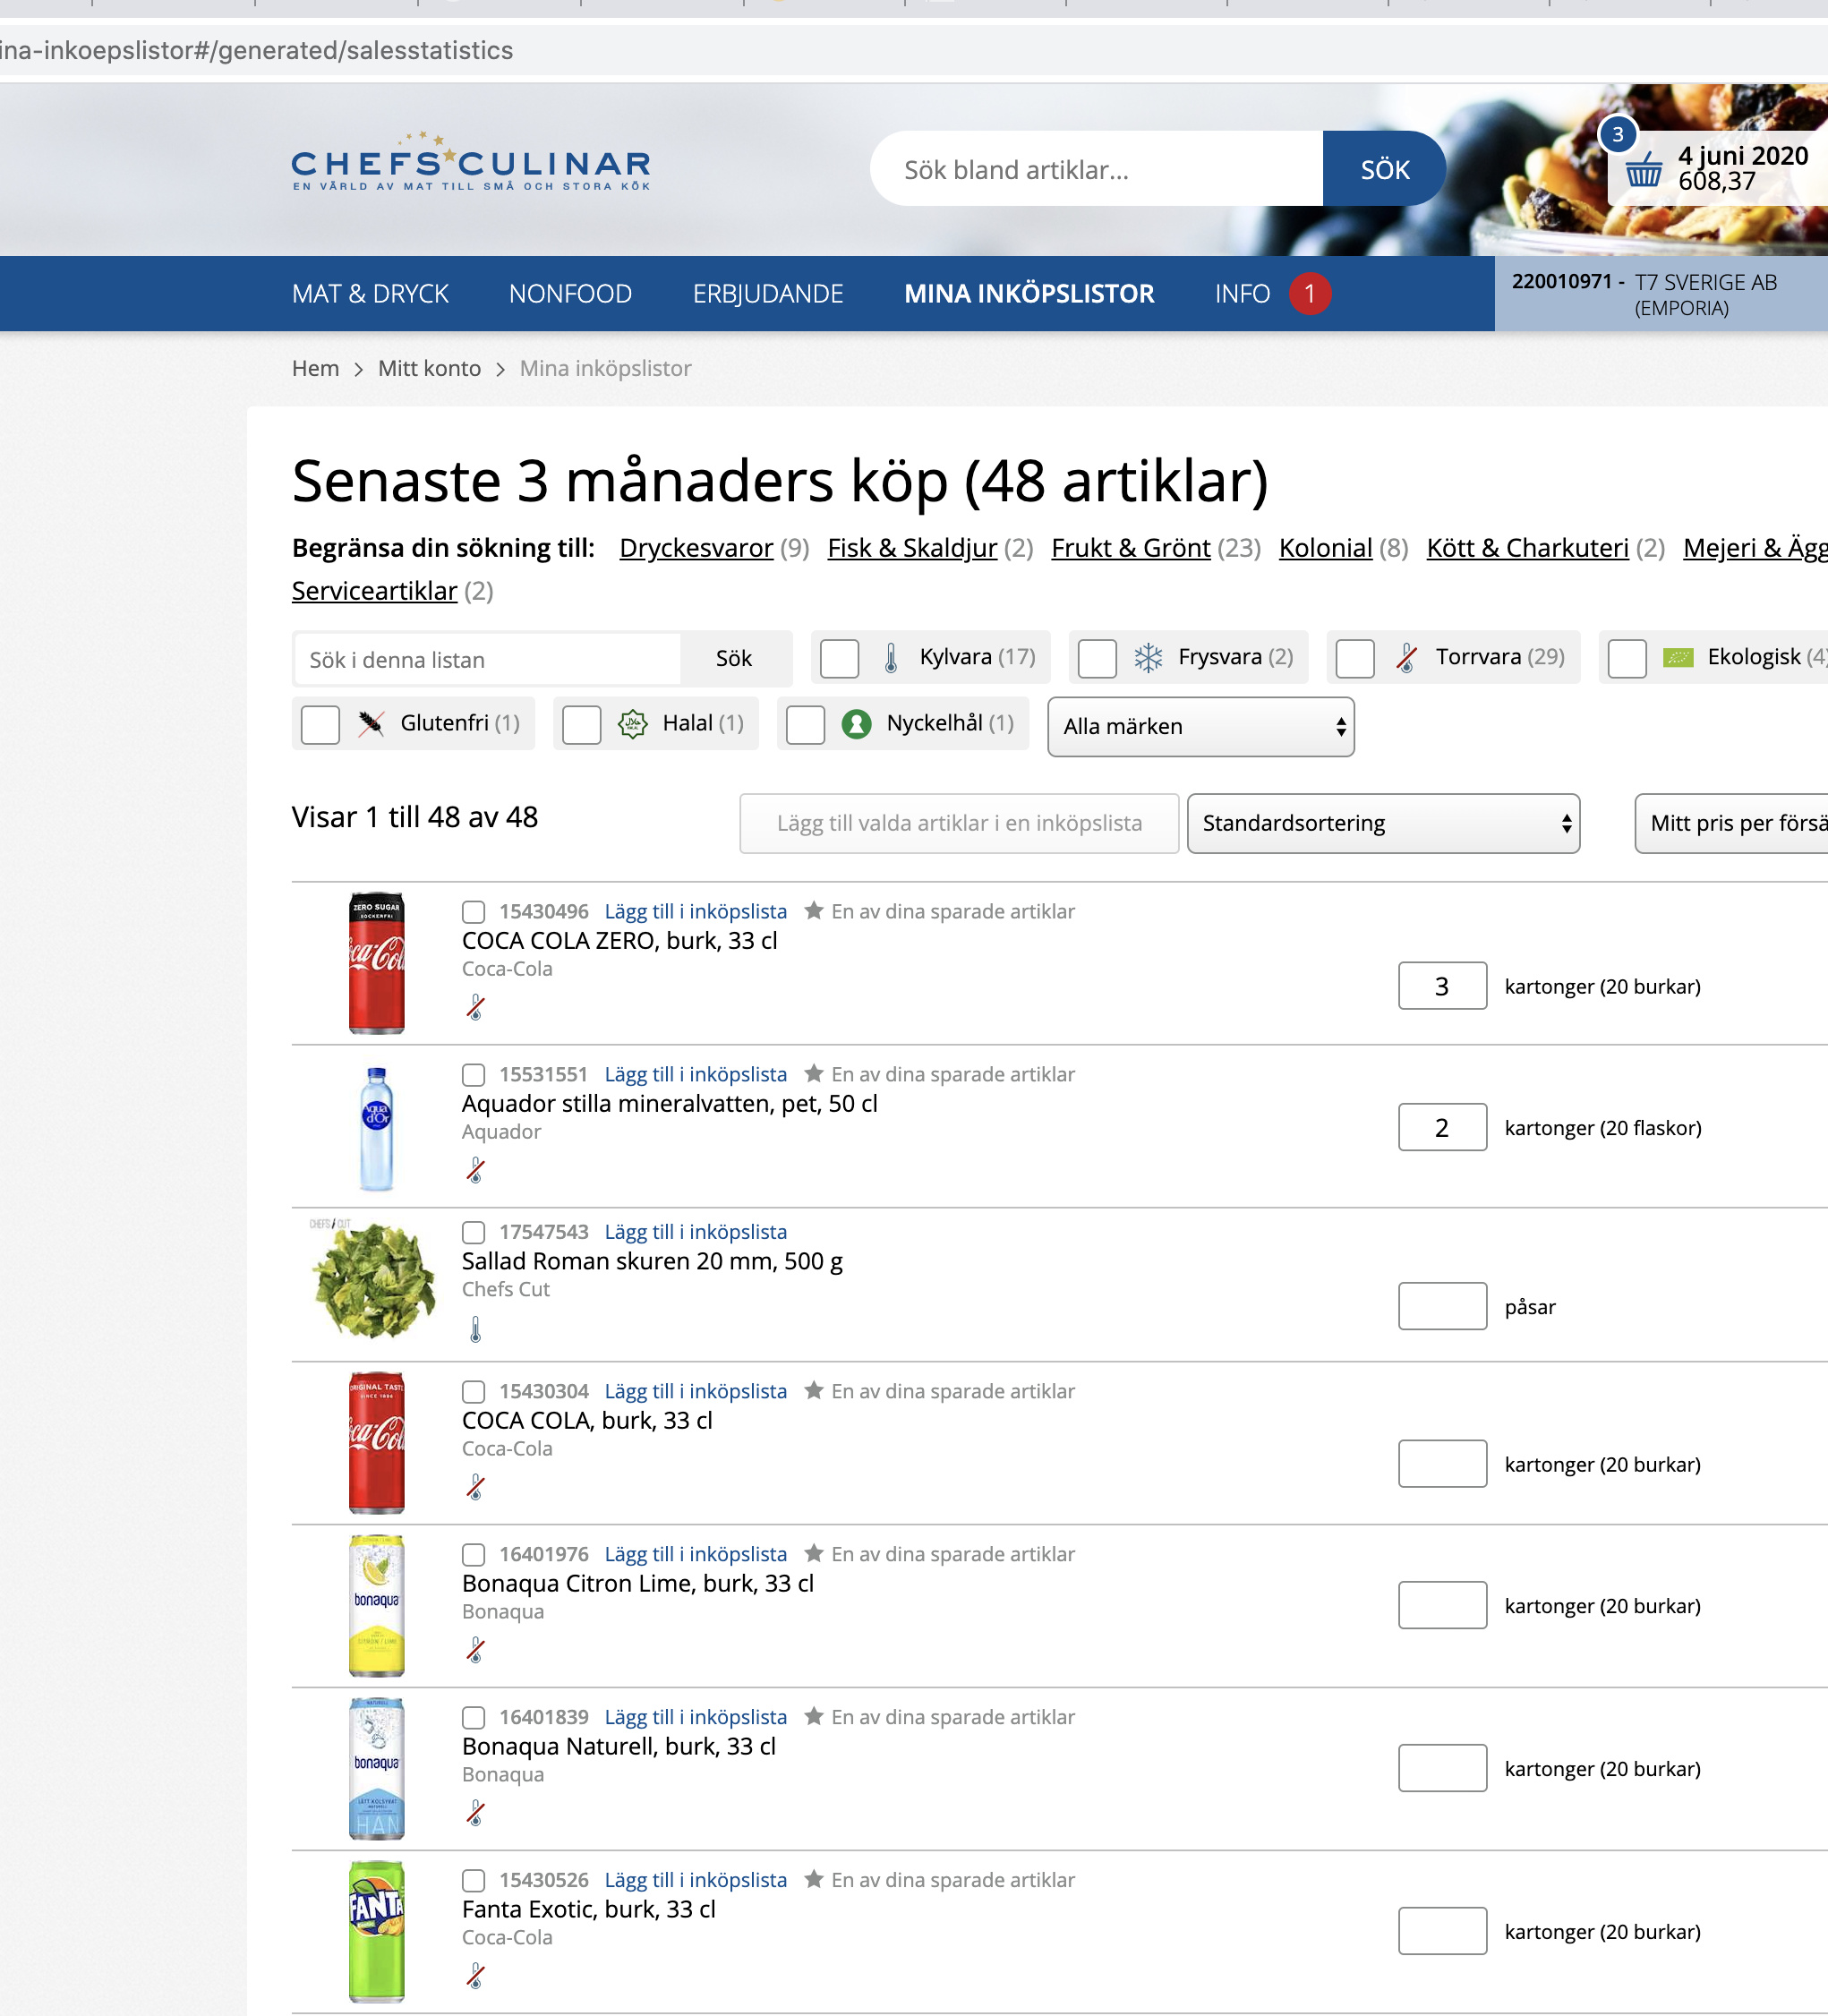This screenshot has width=1828, height=2016.
Task: Click the green Nyckelhål keyhole icon
Action: 856,723
